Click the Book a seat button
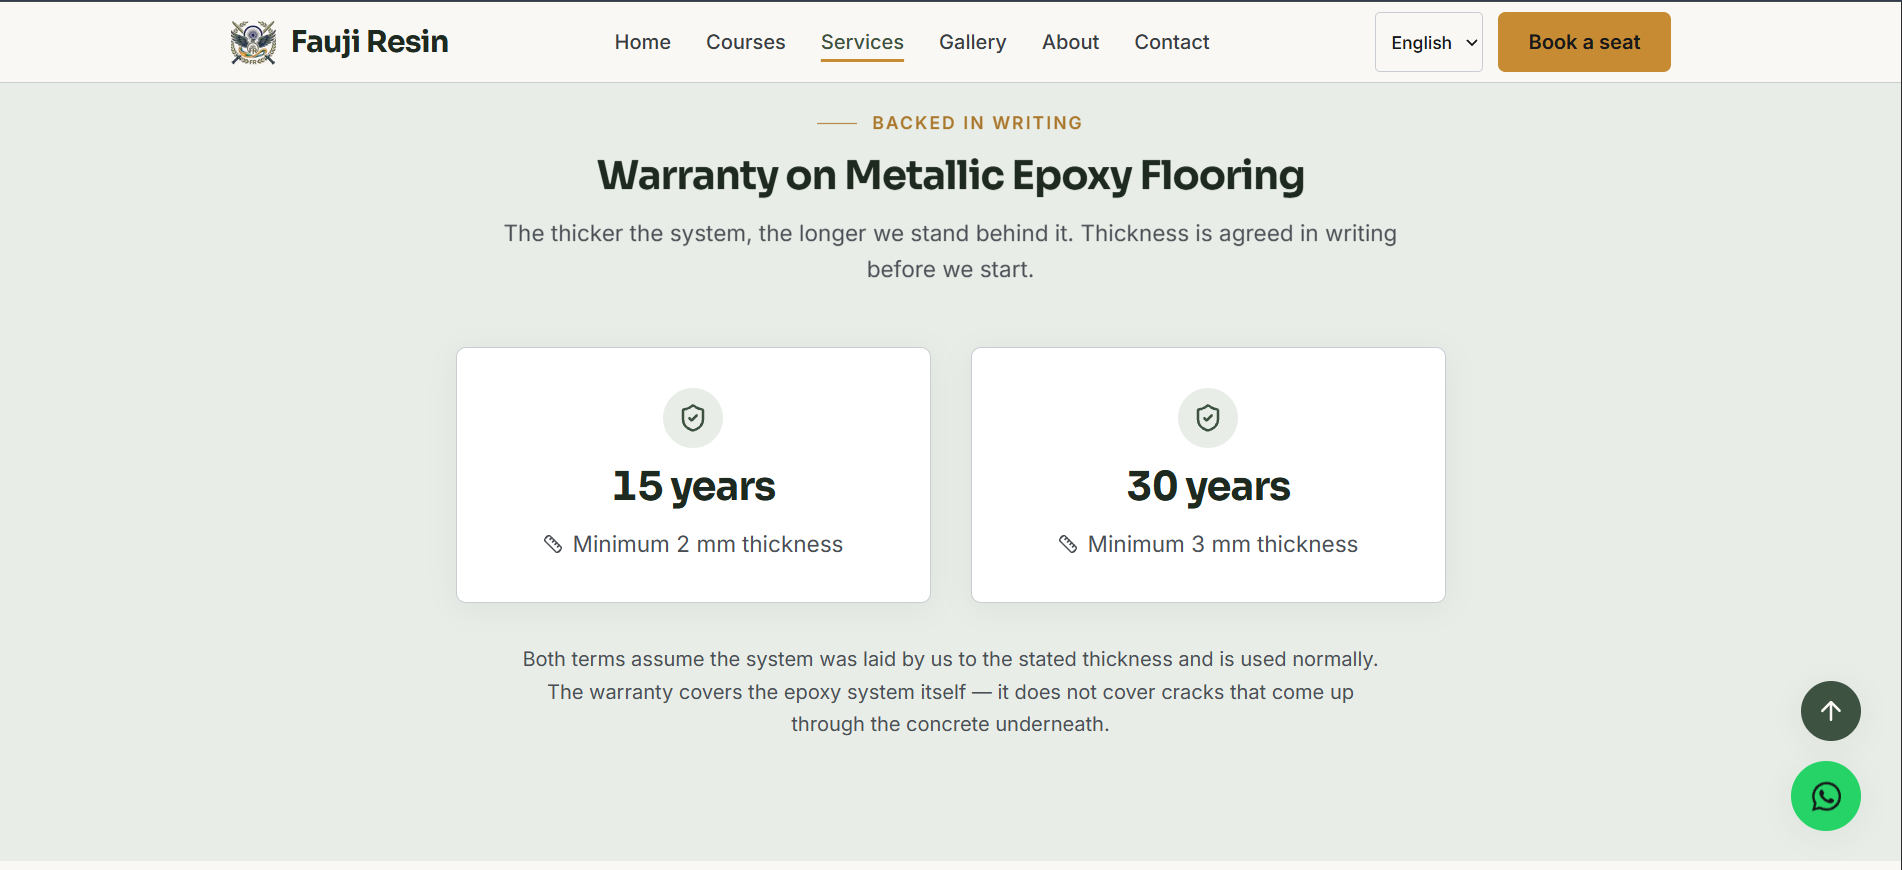 (x=1584, y=42)
